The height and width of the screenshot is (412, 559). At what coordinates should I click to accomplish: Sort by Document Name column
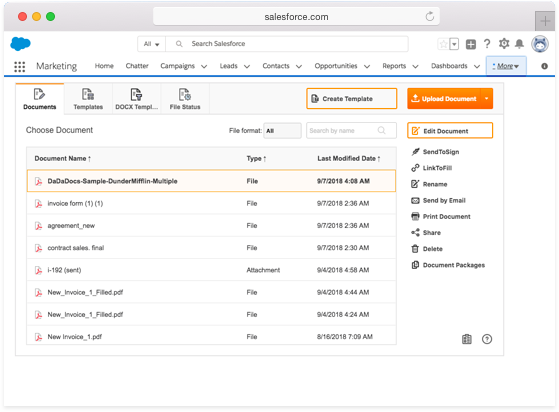62,159
